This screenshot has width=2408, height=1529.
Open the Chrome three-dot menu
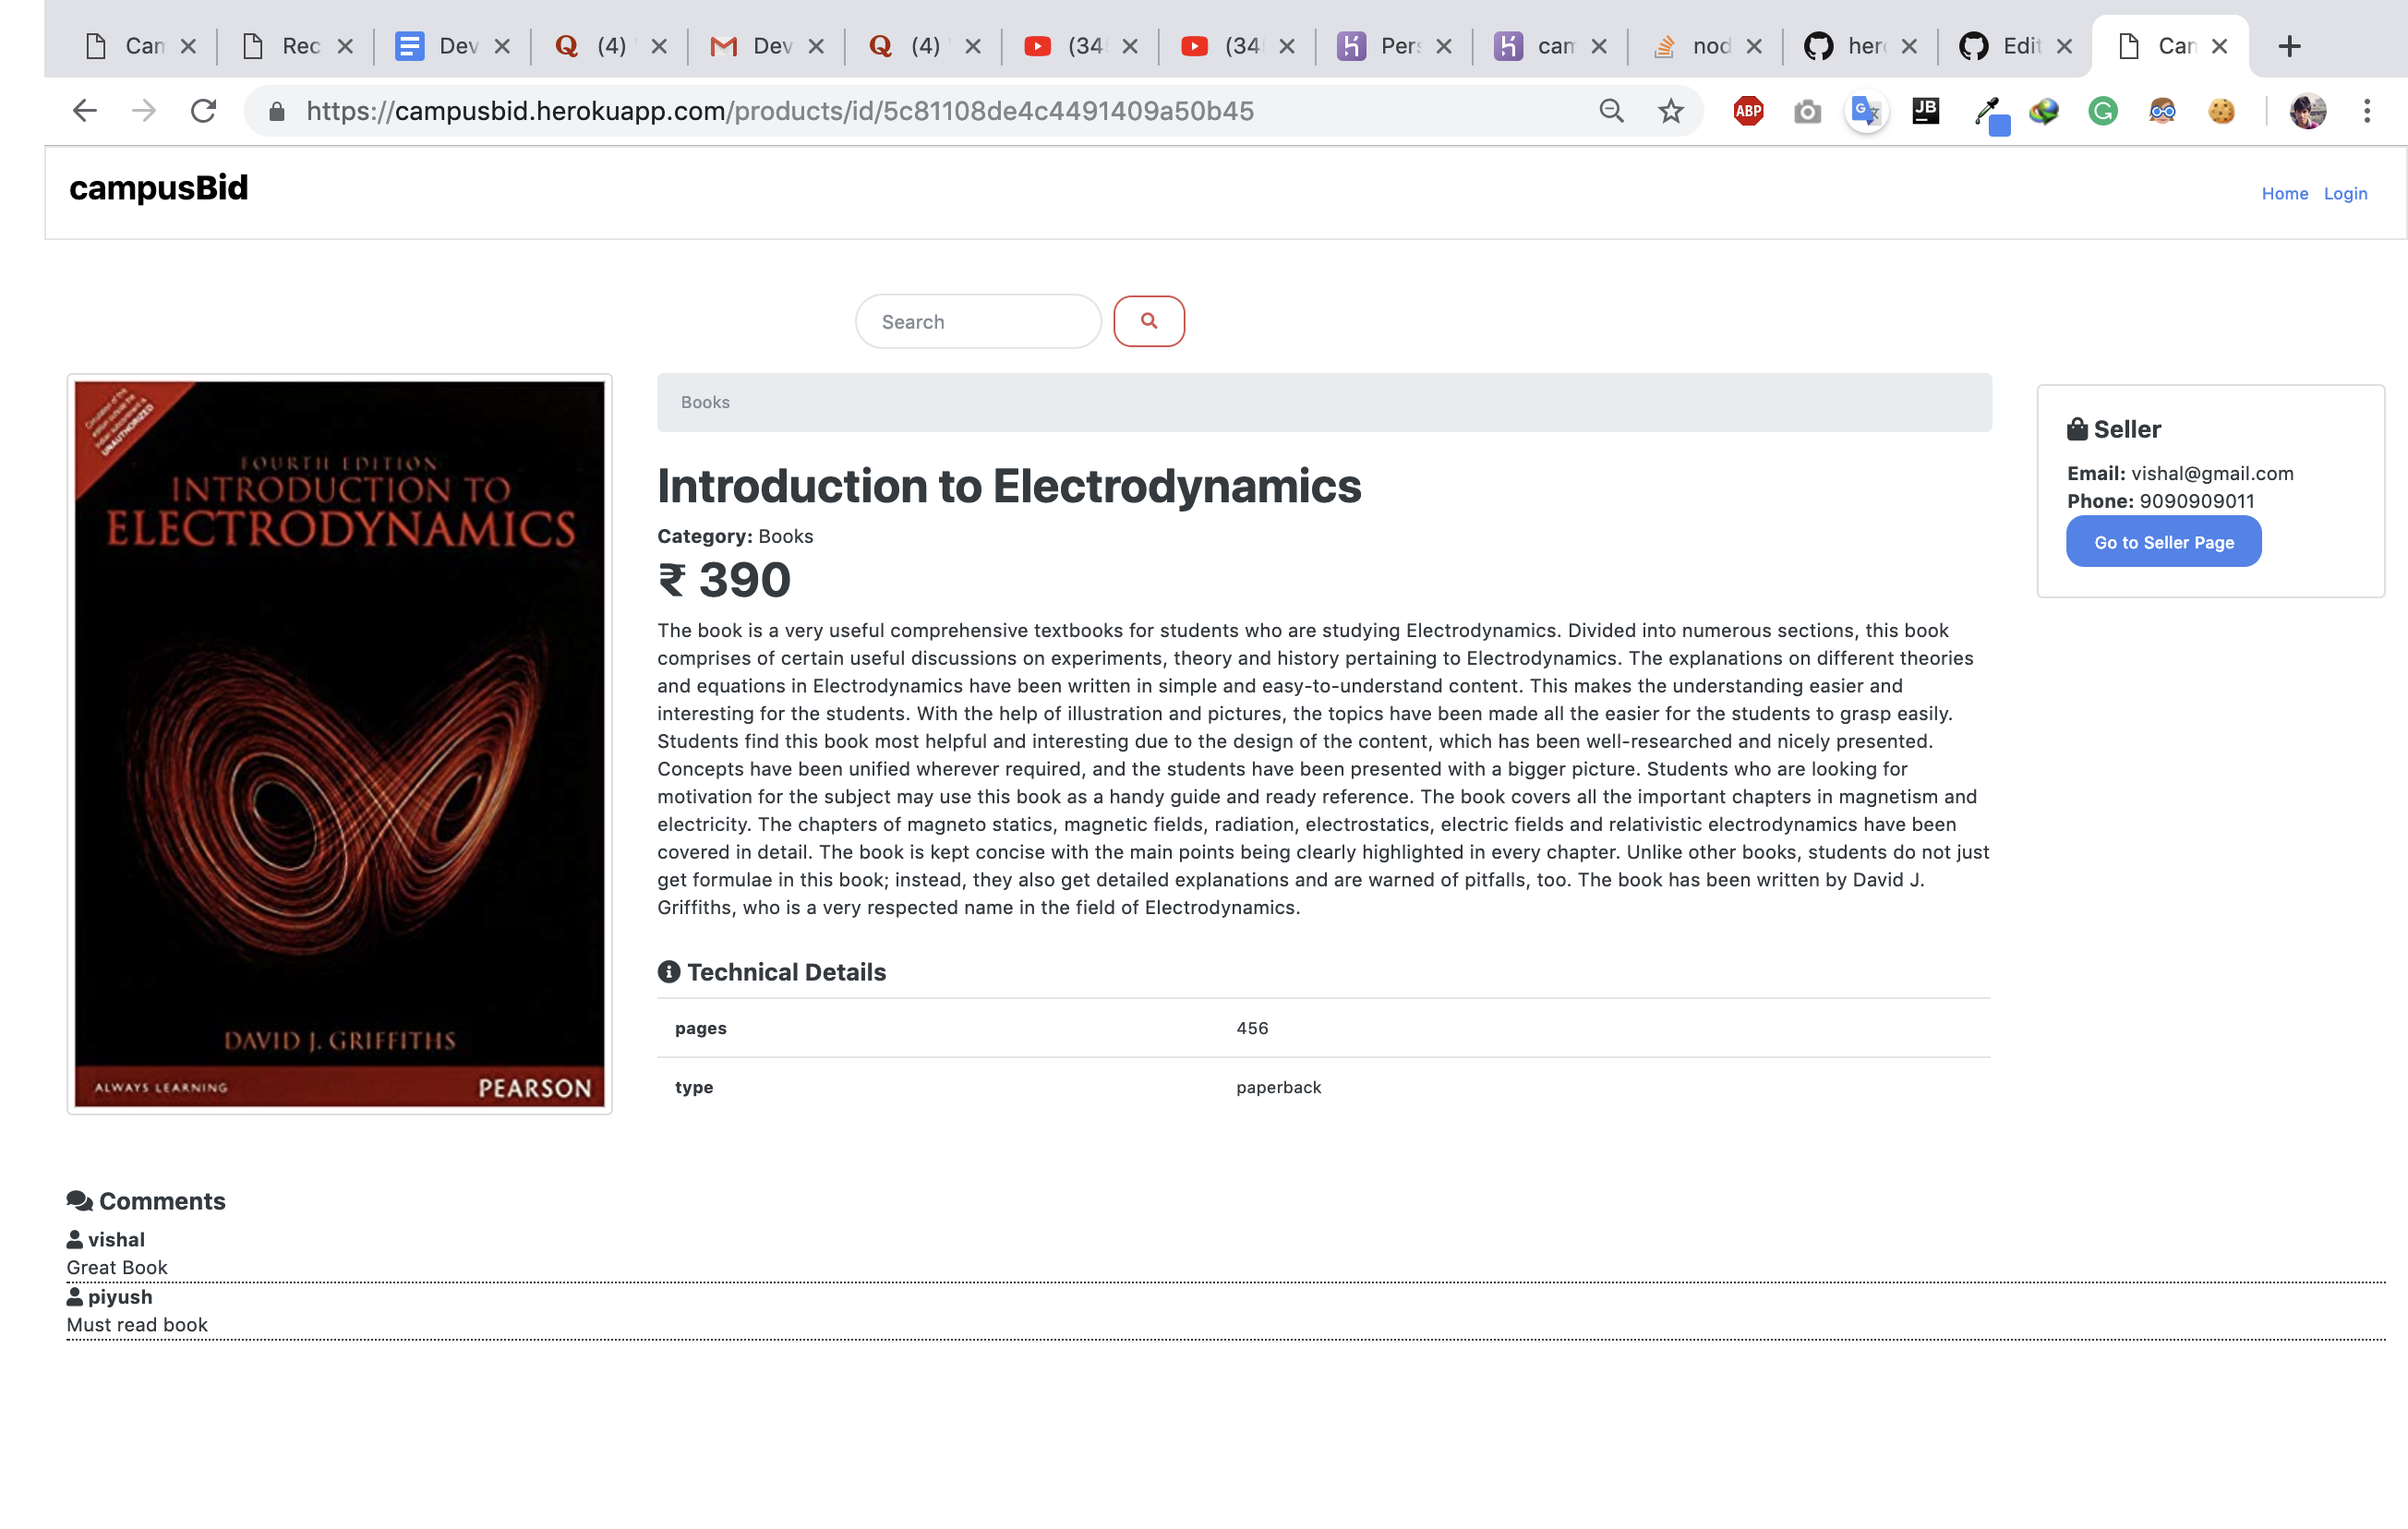click(2366, 111)
